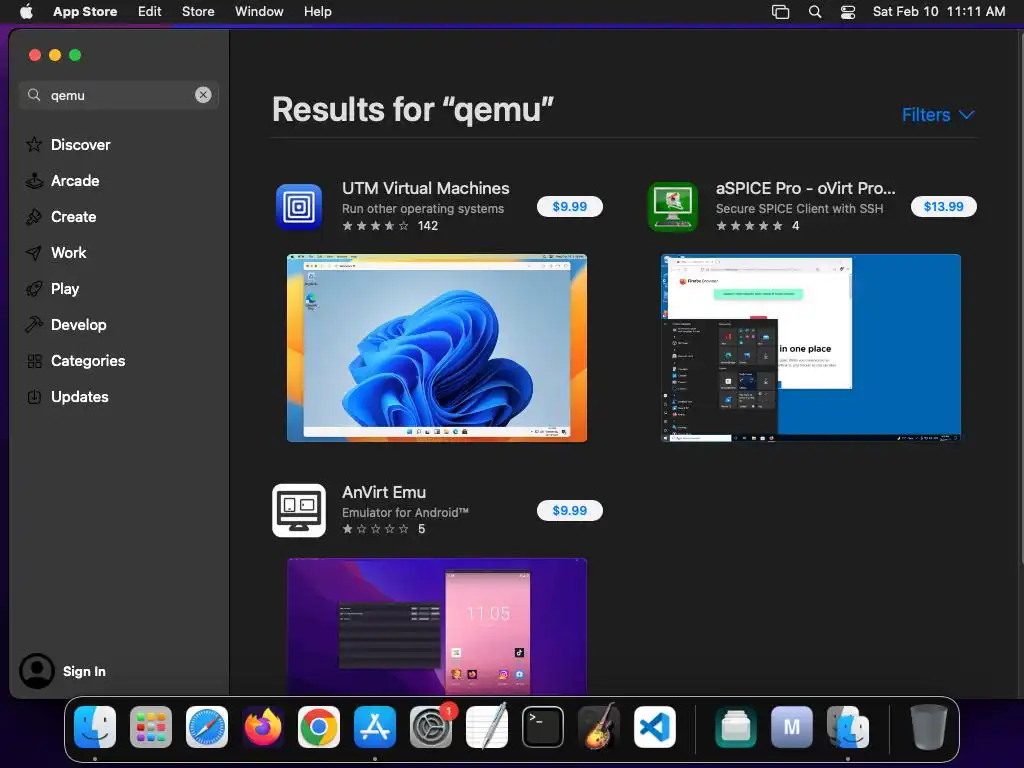The width and height of the screenshot is (1024, 768).
Task: Open the AnVirt Emu app icon
Action: [x=298, y=511]
